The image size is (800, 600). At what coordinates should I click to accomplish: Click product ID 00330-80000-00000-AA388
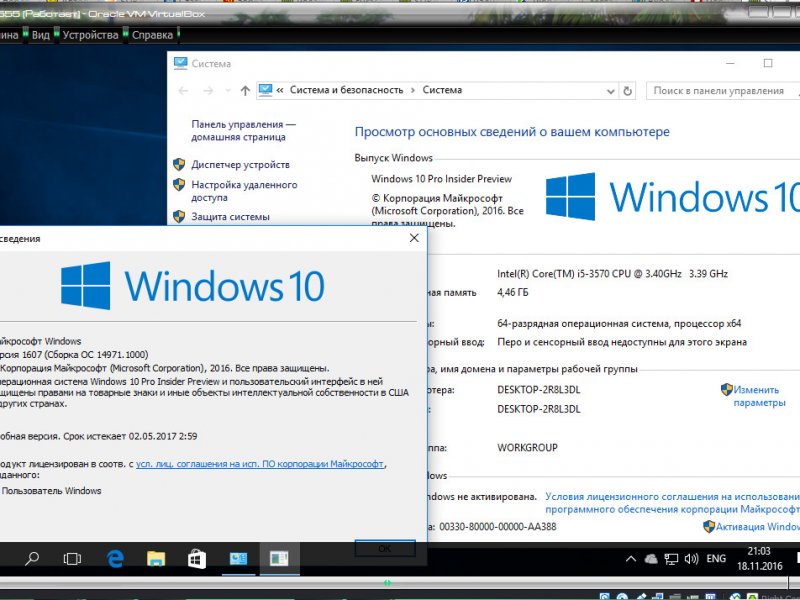click(497, 527)
